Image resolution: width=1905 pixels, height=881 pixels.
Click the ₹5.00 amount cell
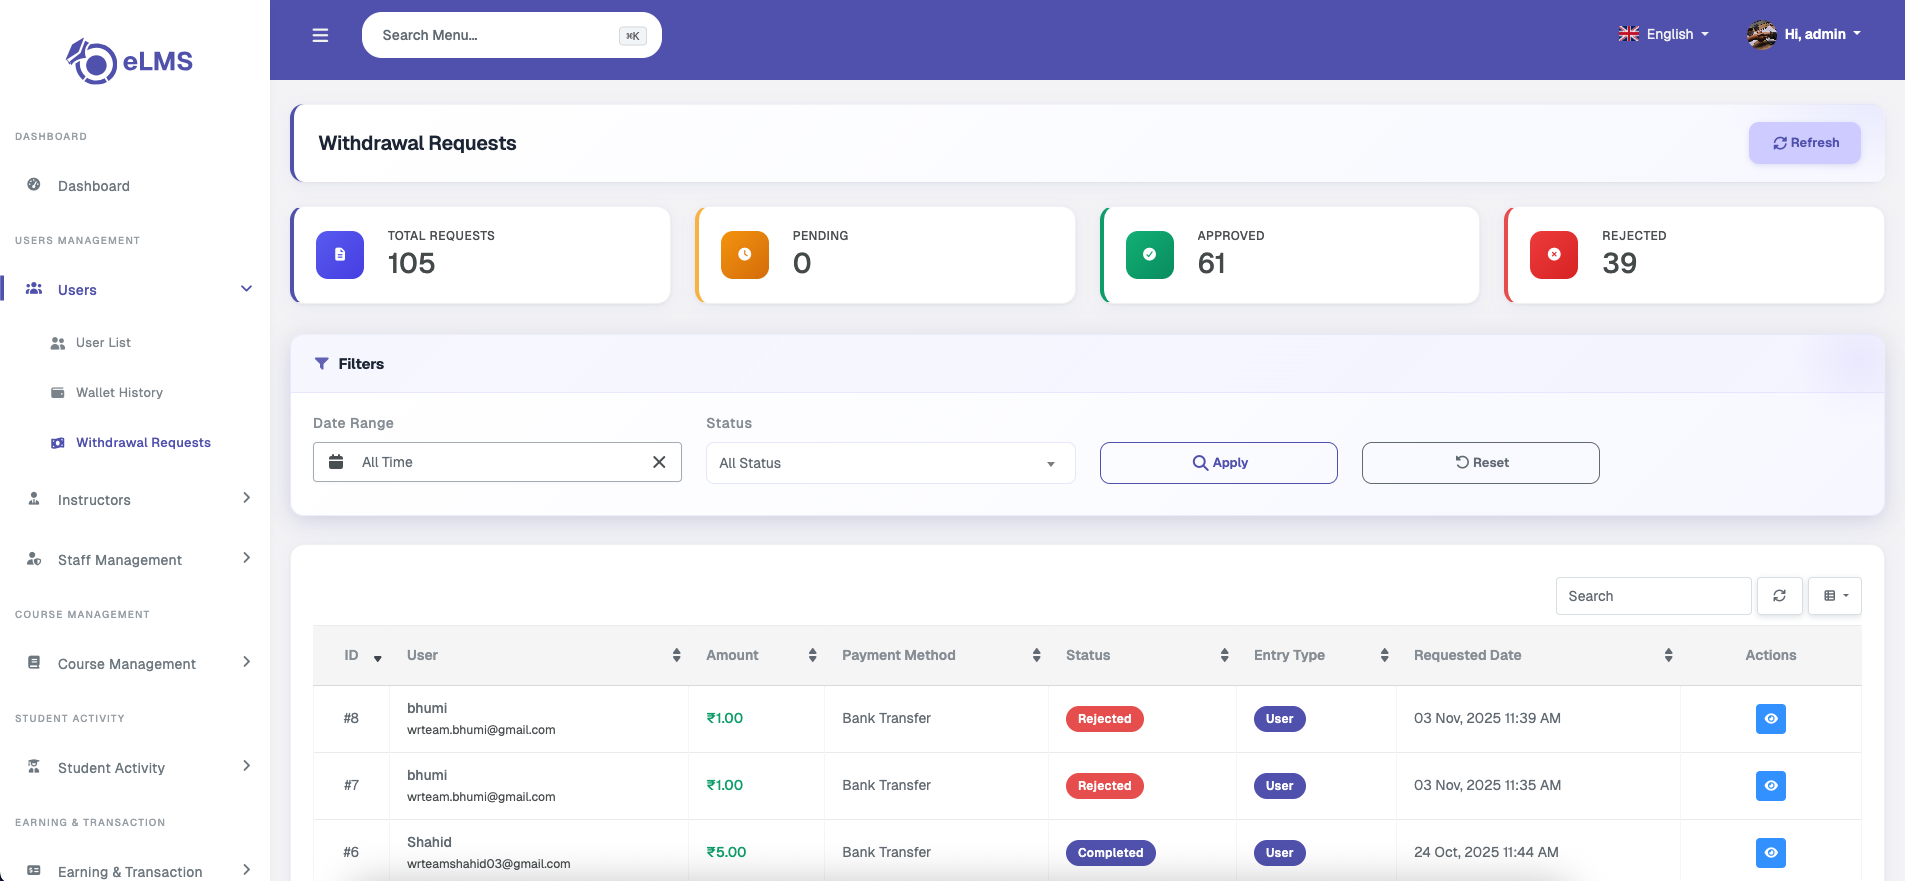(726, 852)
